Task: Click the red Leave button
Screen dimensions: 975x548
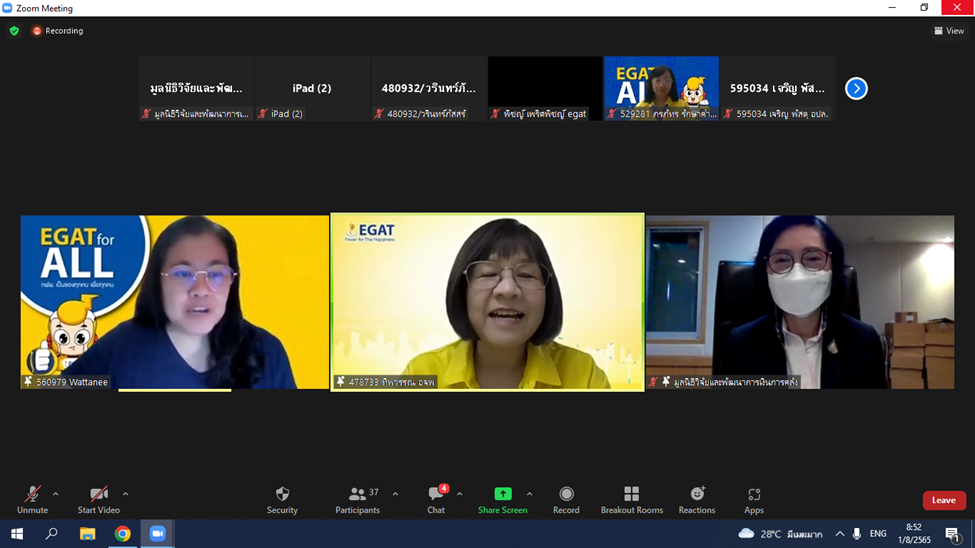Action: click(944, 500)
